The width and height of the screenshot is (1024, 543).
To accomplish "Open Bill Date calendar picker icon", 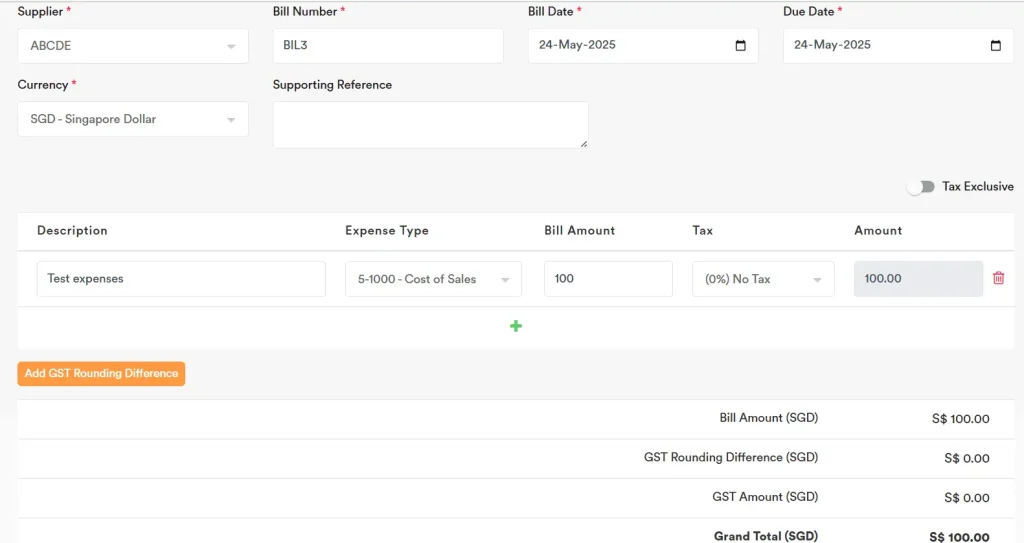I will point(740,46).
